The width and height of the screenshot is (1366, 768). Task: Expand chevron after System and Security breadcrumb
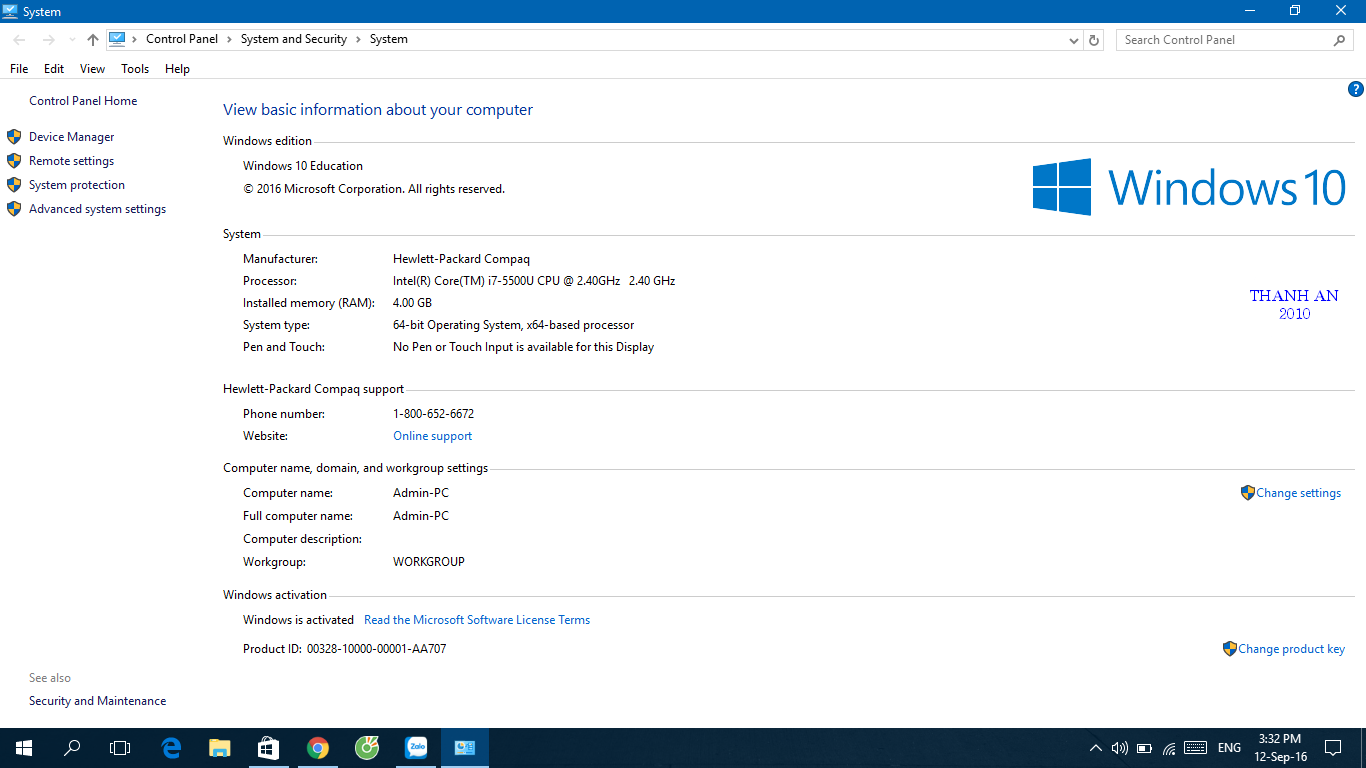click(358, 39)
